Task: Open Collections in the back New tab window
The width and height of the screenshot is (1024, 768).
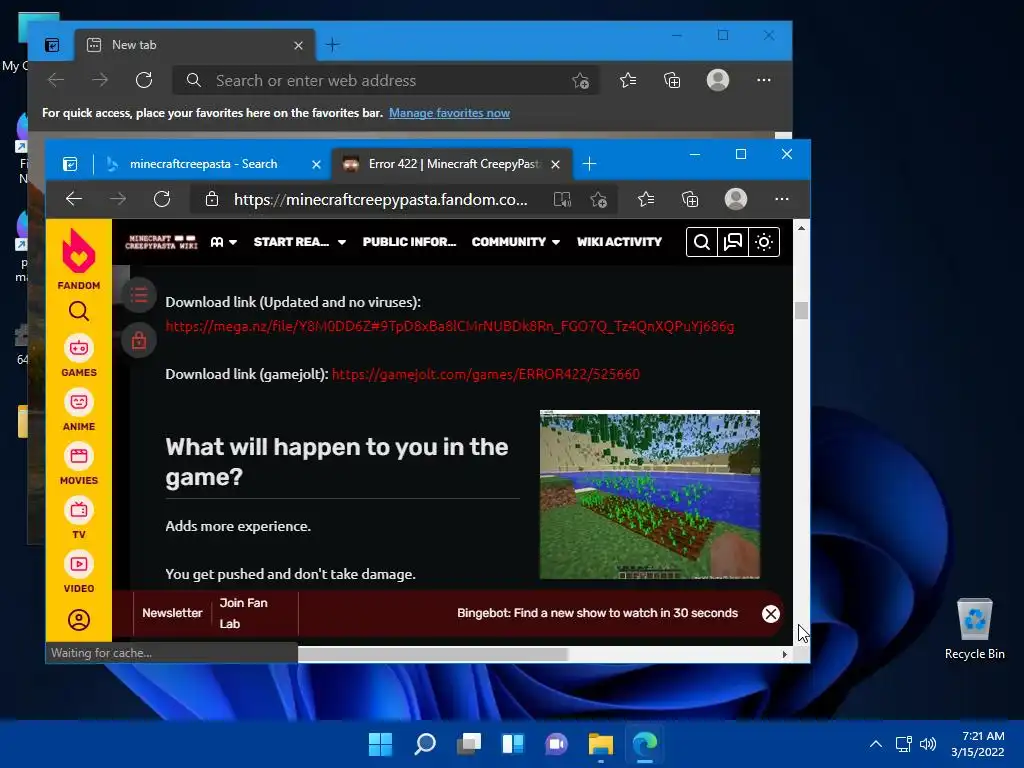Action: [x=672, y=80]
